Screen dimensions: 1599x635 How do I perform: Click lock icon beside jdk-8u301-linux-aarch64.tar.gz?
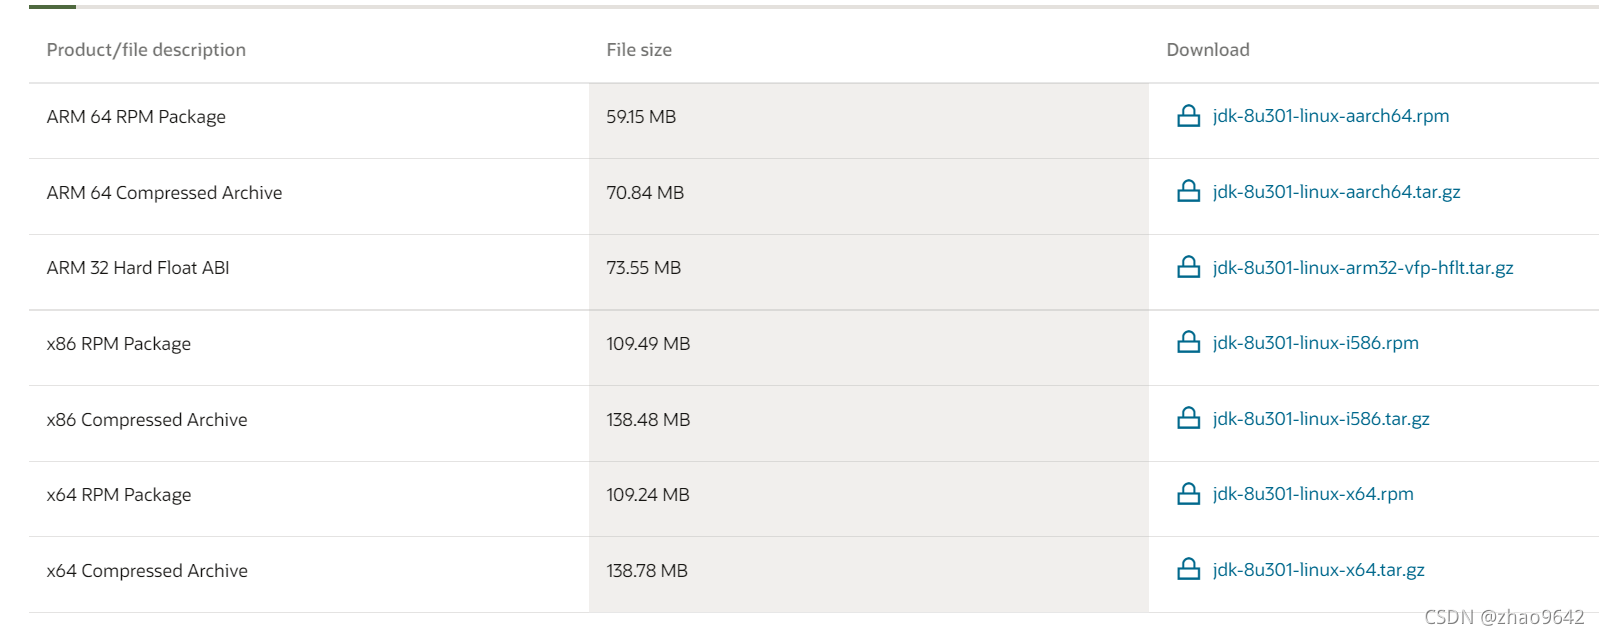[x=1188, y=191]
